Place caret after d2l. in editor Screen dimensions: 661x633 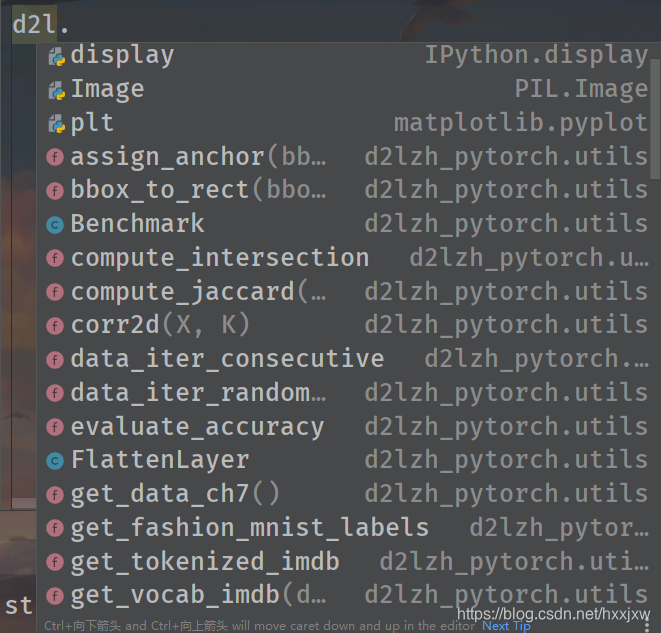(70, 24)
